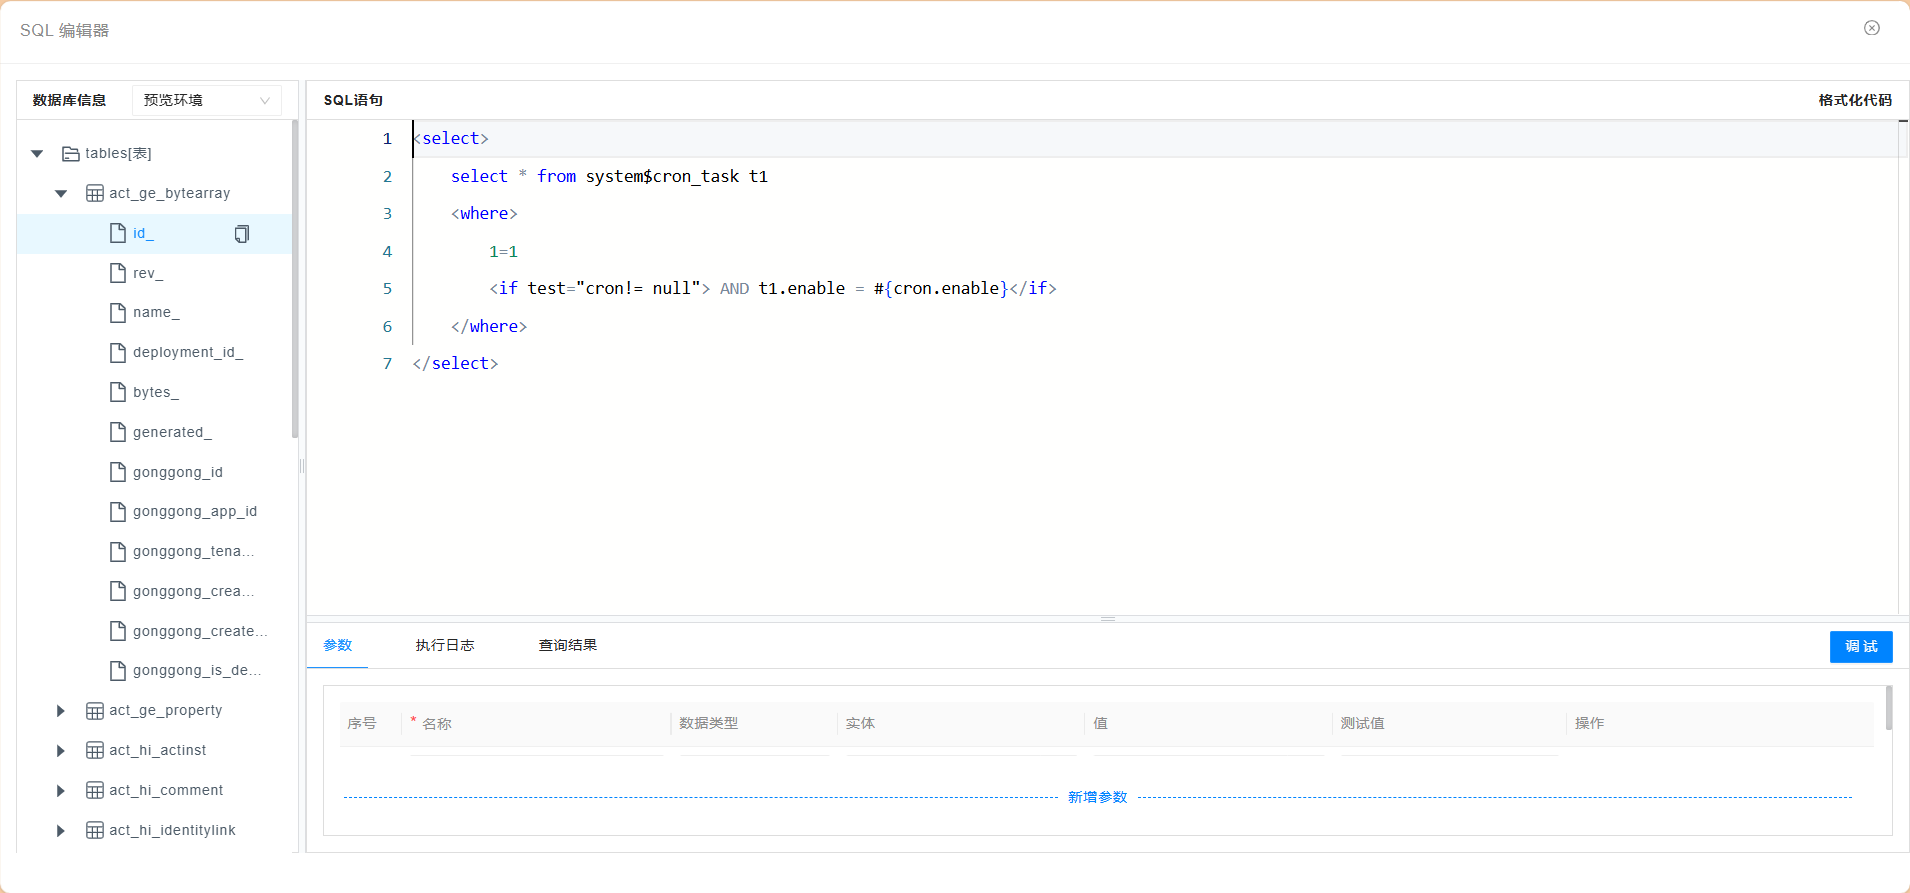Click the bytes_ column file icon
The image size is (1910, 893).
(x=118, y=392)
